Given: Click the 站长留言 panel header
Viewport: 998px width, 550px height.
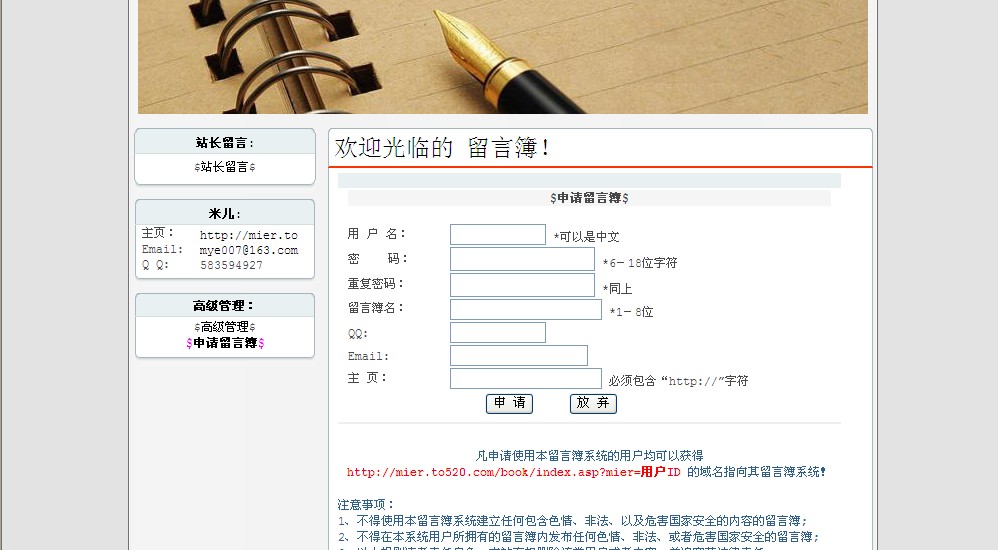Looking at the screenshot, I should pyautogui.click(x=225, y=143).
